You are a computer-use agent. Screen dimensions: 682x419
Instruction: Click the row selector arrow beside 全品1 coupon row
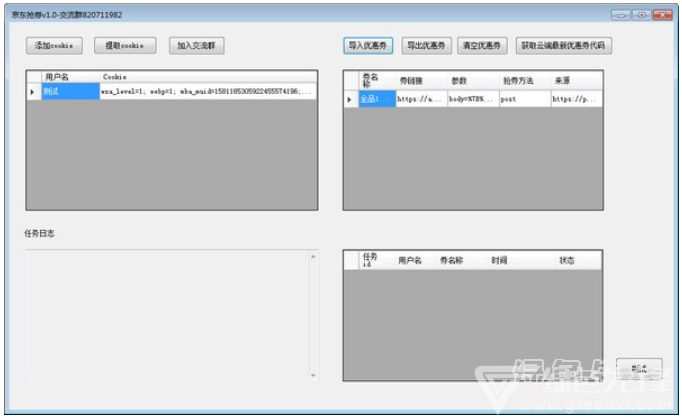tap(350, 100)
